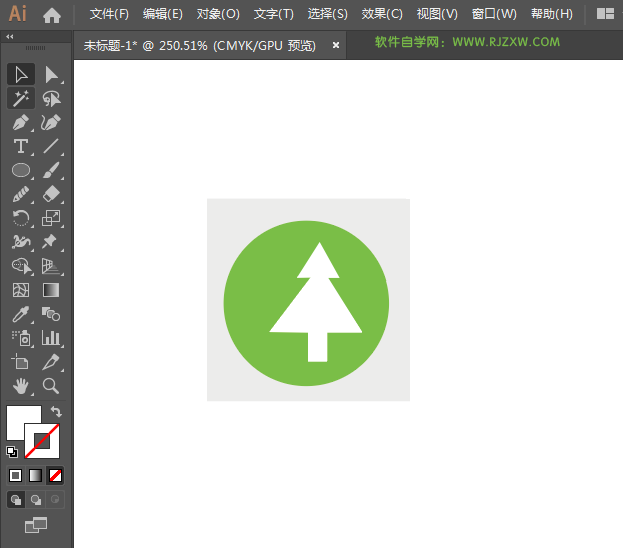This screenshot has width=623, height=548.
Task: Select the Scale tool
Action: [51, 218]
